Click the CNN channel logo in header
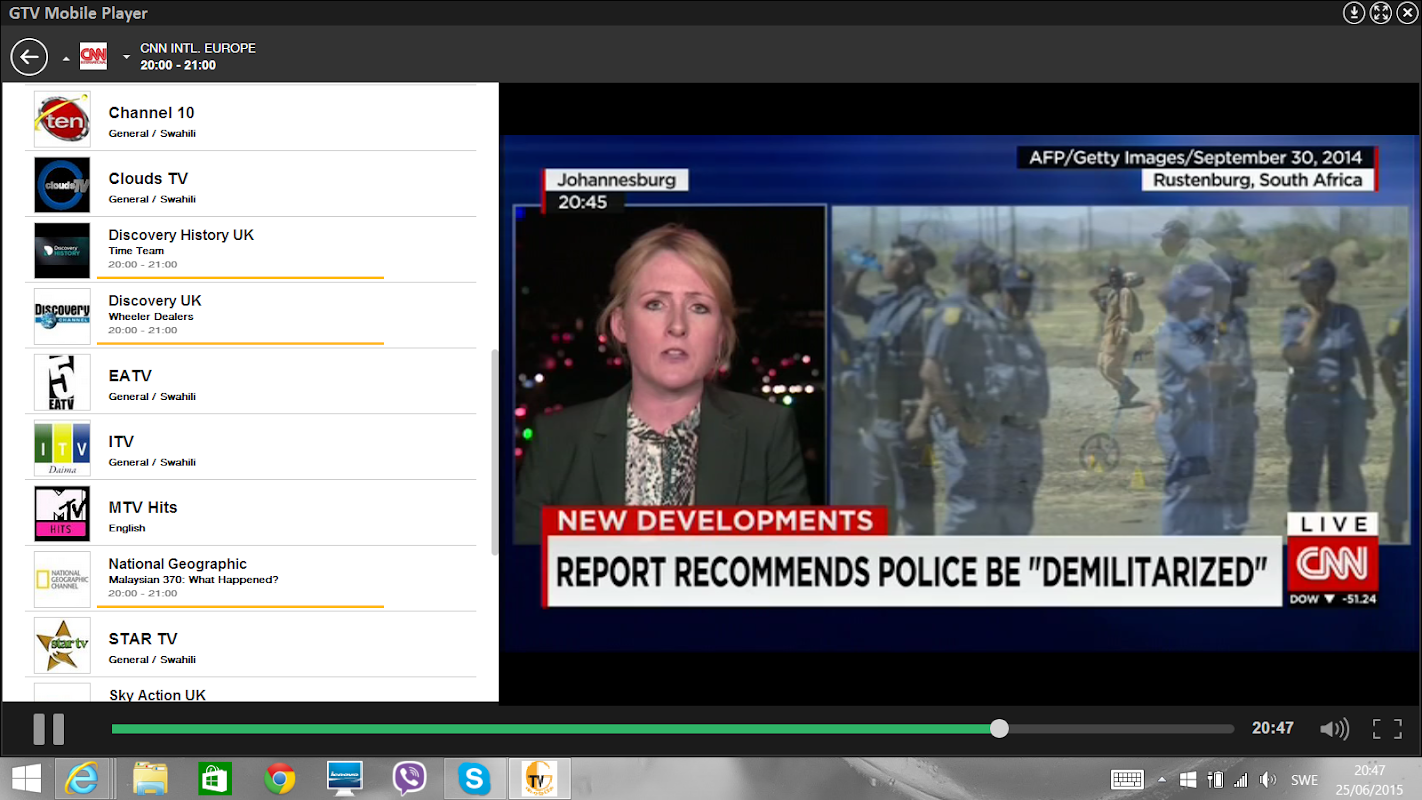This screenshot has width=1422, height=800. click(x=93, y=57)
